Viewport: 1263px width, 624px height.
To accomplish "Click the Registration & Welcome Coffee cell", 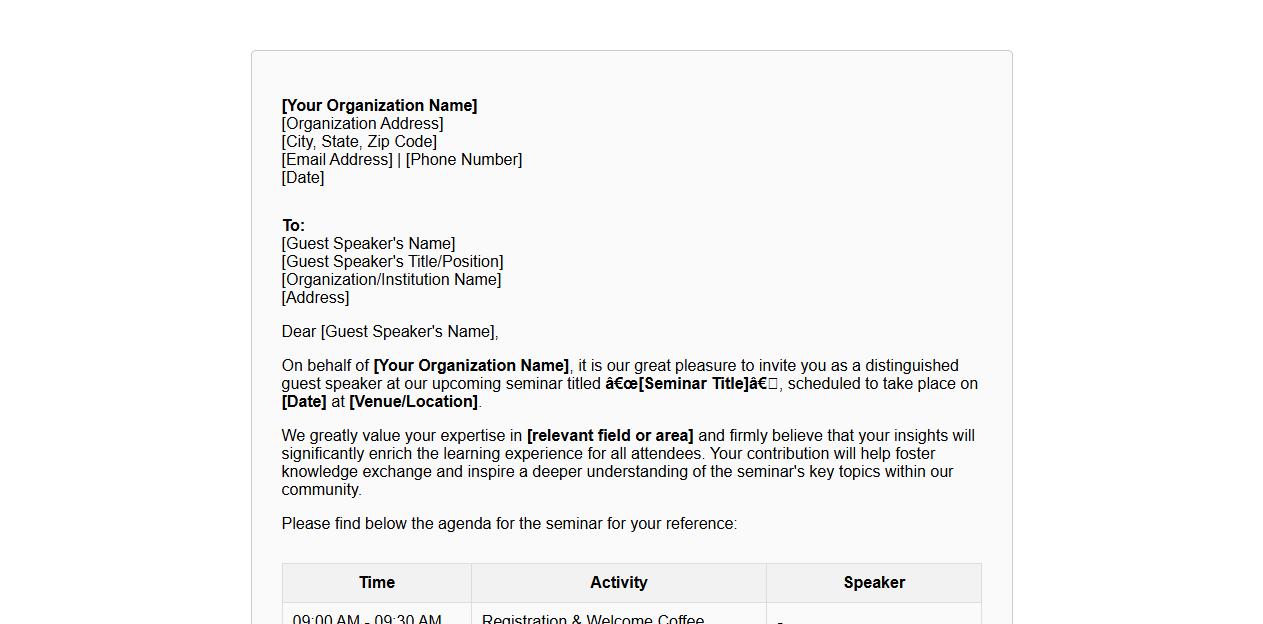I will 593,619.
